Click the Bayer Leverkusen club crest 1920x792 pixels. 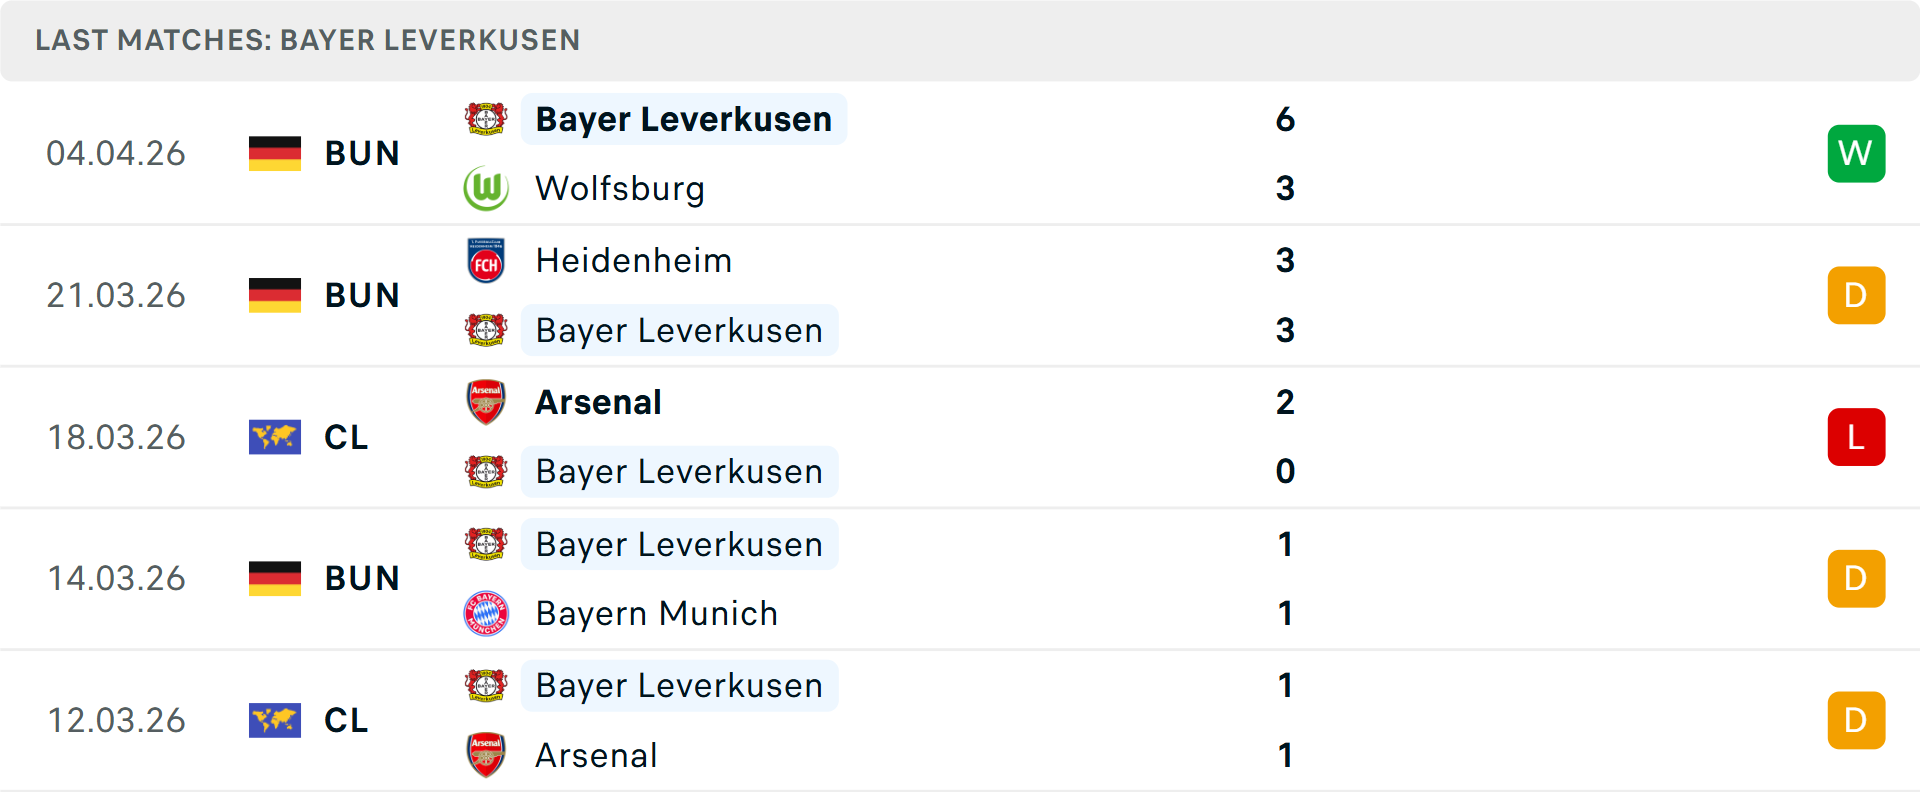click(486, 118)
